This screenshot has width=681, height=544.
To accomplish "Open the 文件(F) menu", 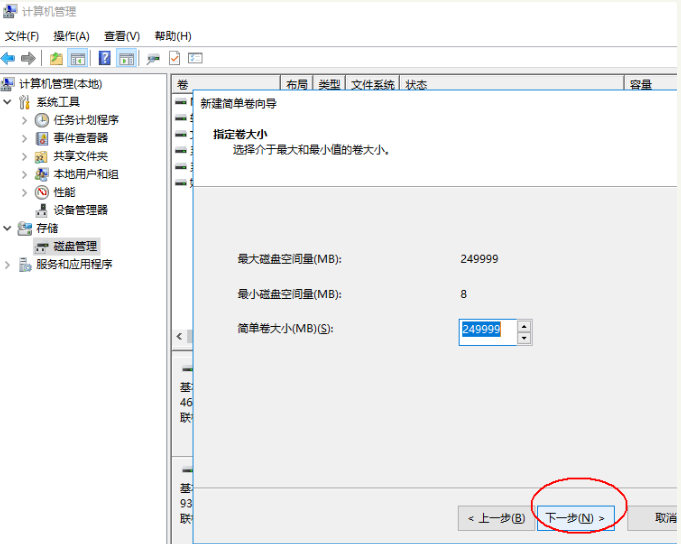I will pyautogui.click(x=22, y=36).
